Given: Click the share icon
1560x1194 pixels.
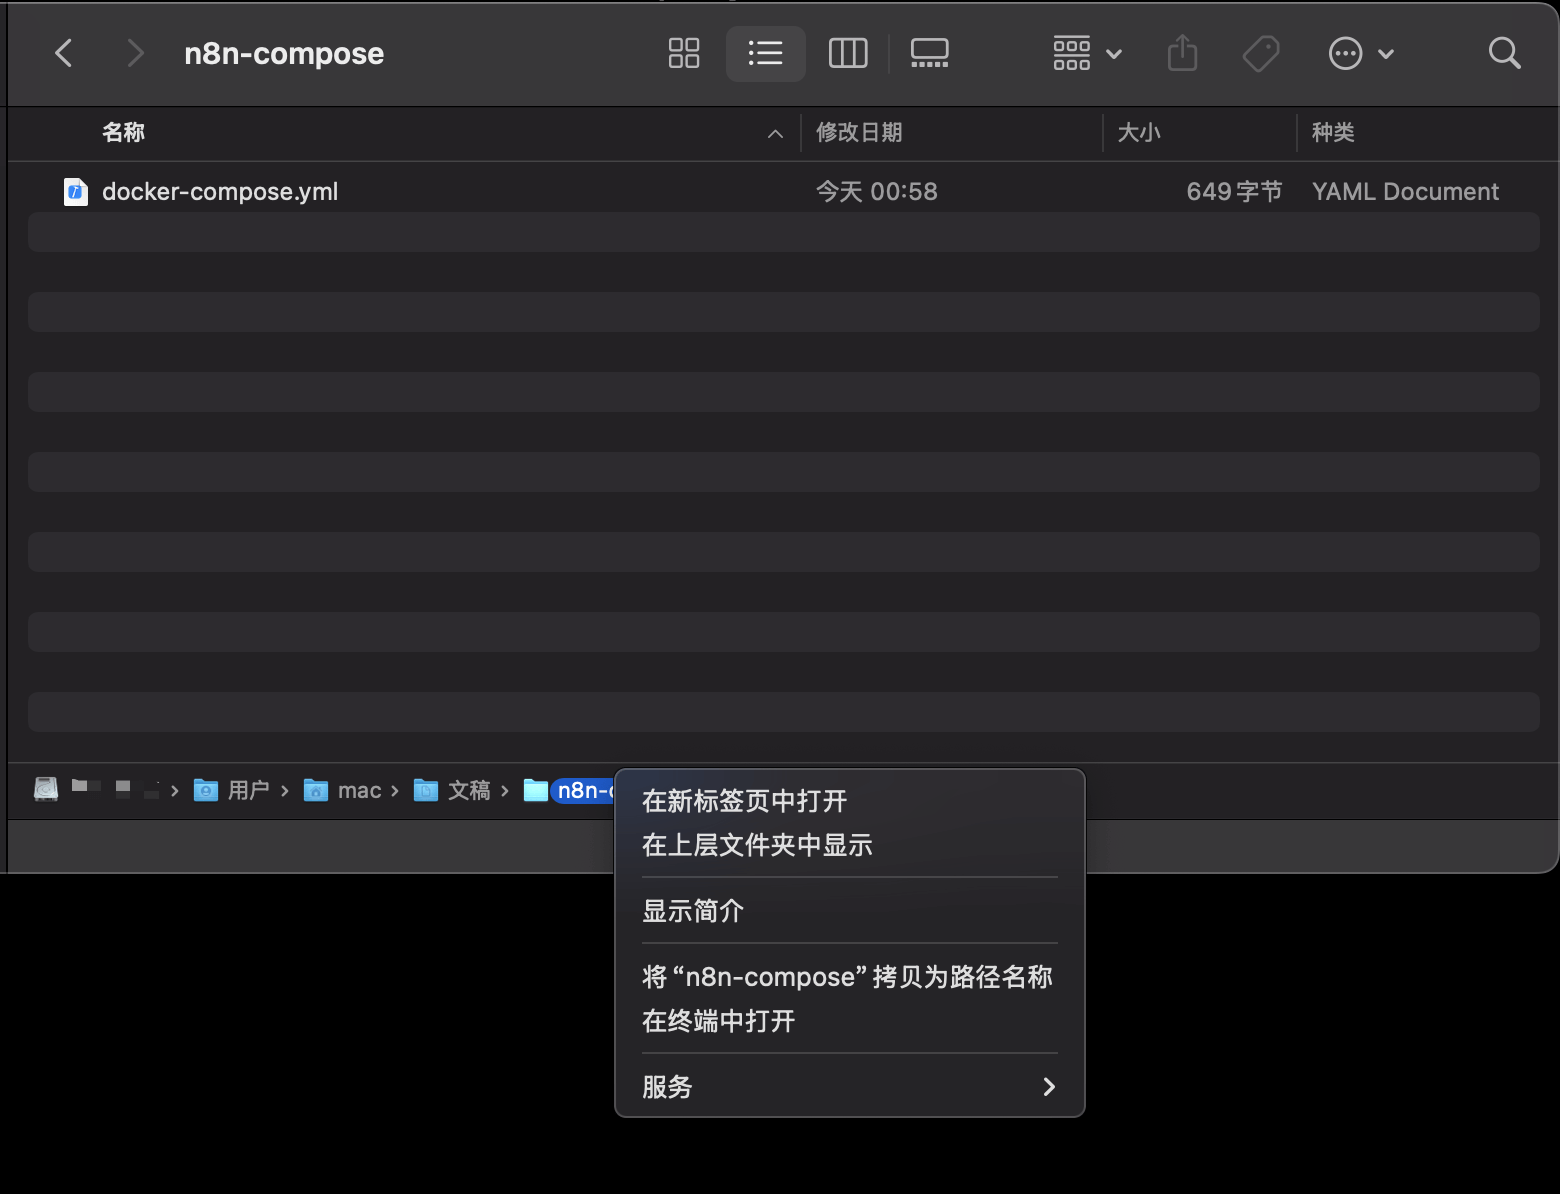Looking at the screenshot, I should click(1182, 53).
